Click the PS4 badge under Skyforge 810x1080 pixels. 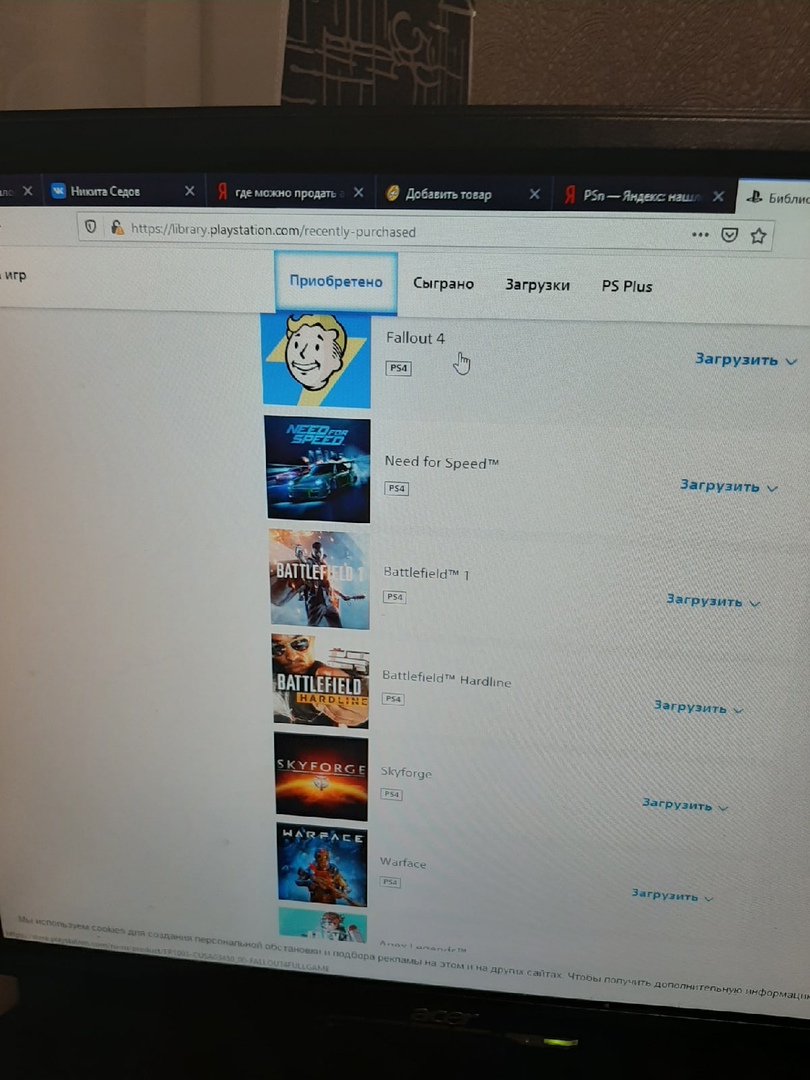pyautogui.click(x=391, y=794)
